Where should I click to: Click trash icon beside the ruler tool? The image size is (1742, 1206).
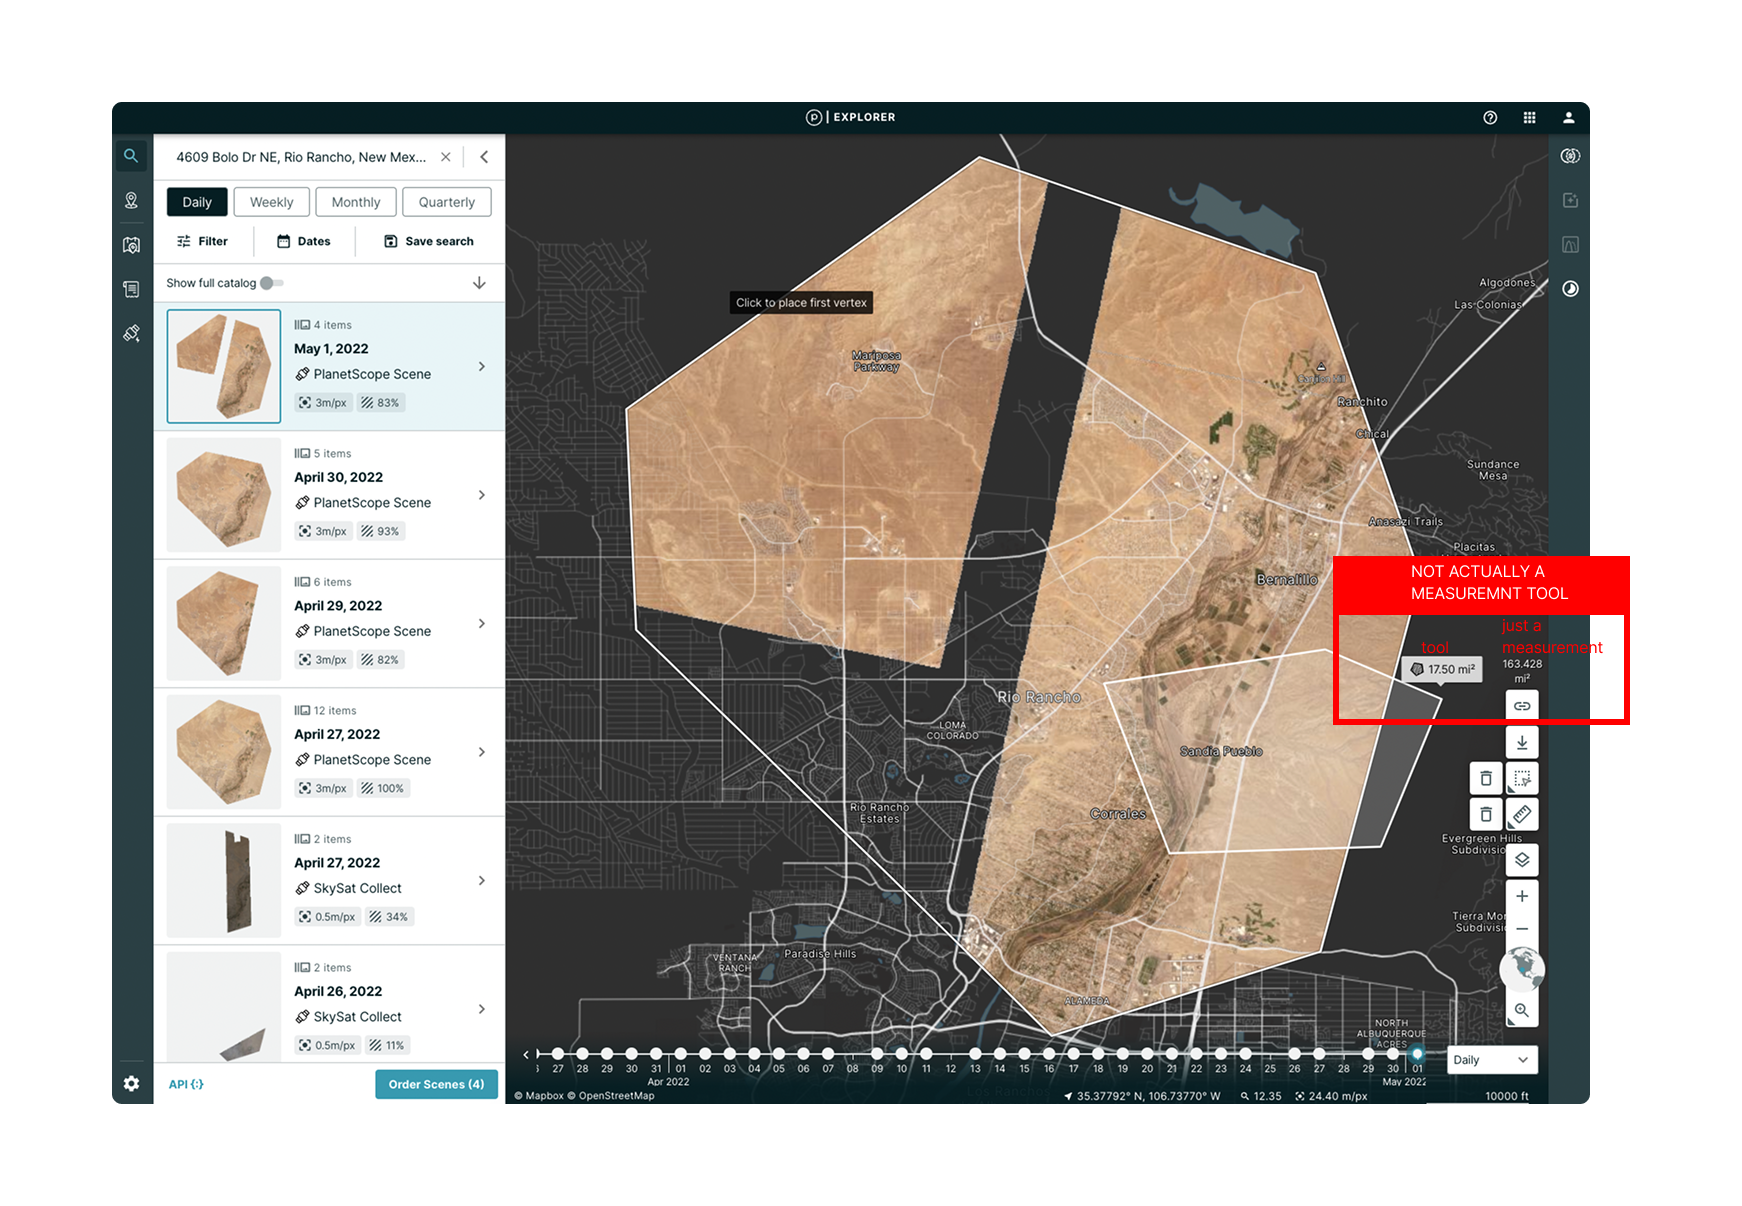click(1486, 814)
